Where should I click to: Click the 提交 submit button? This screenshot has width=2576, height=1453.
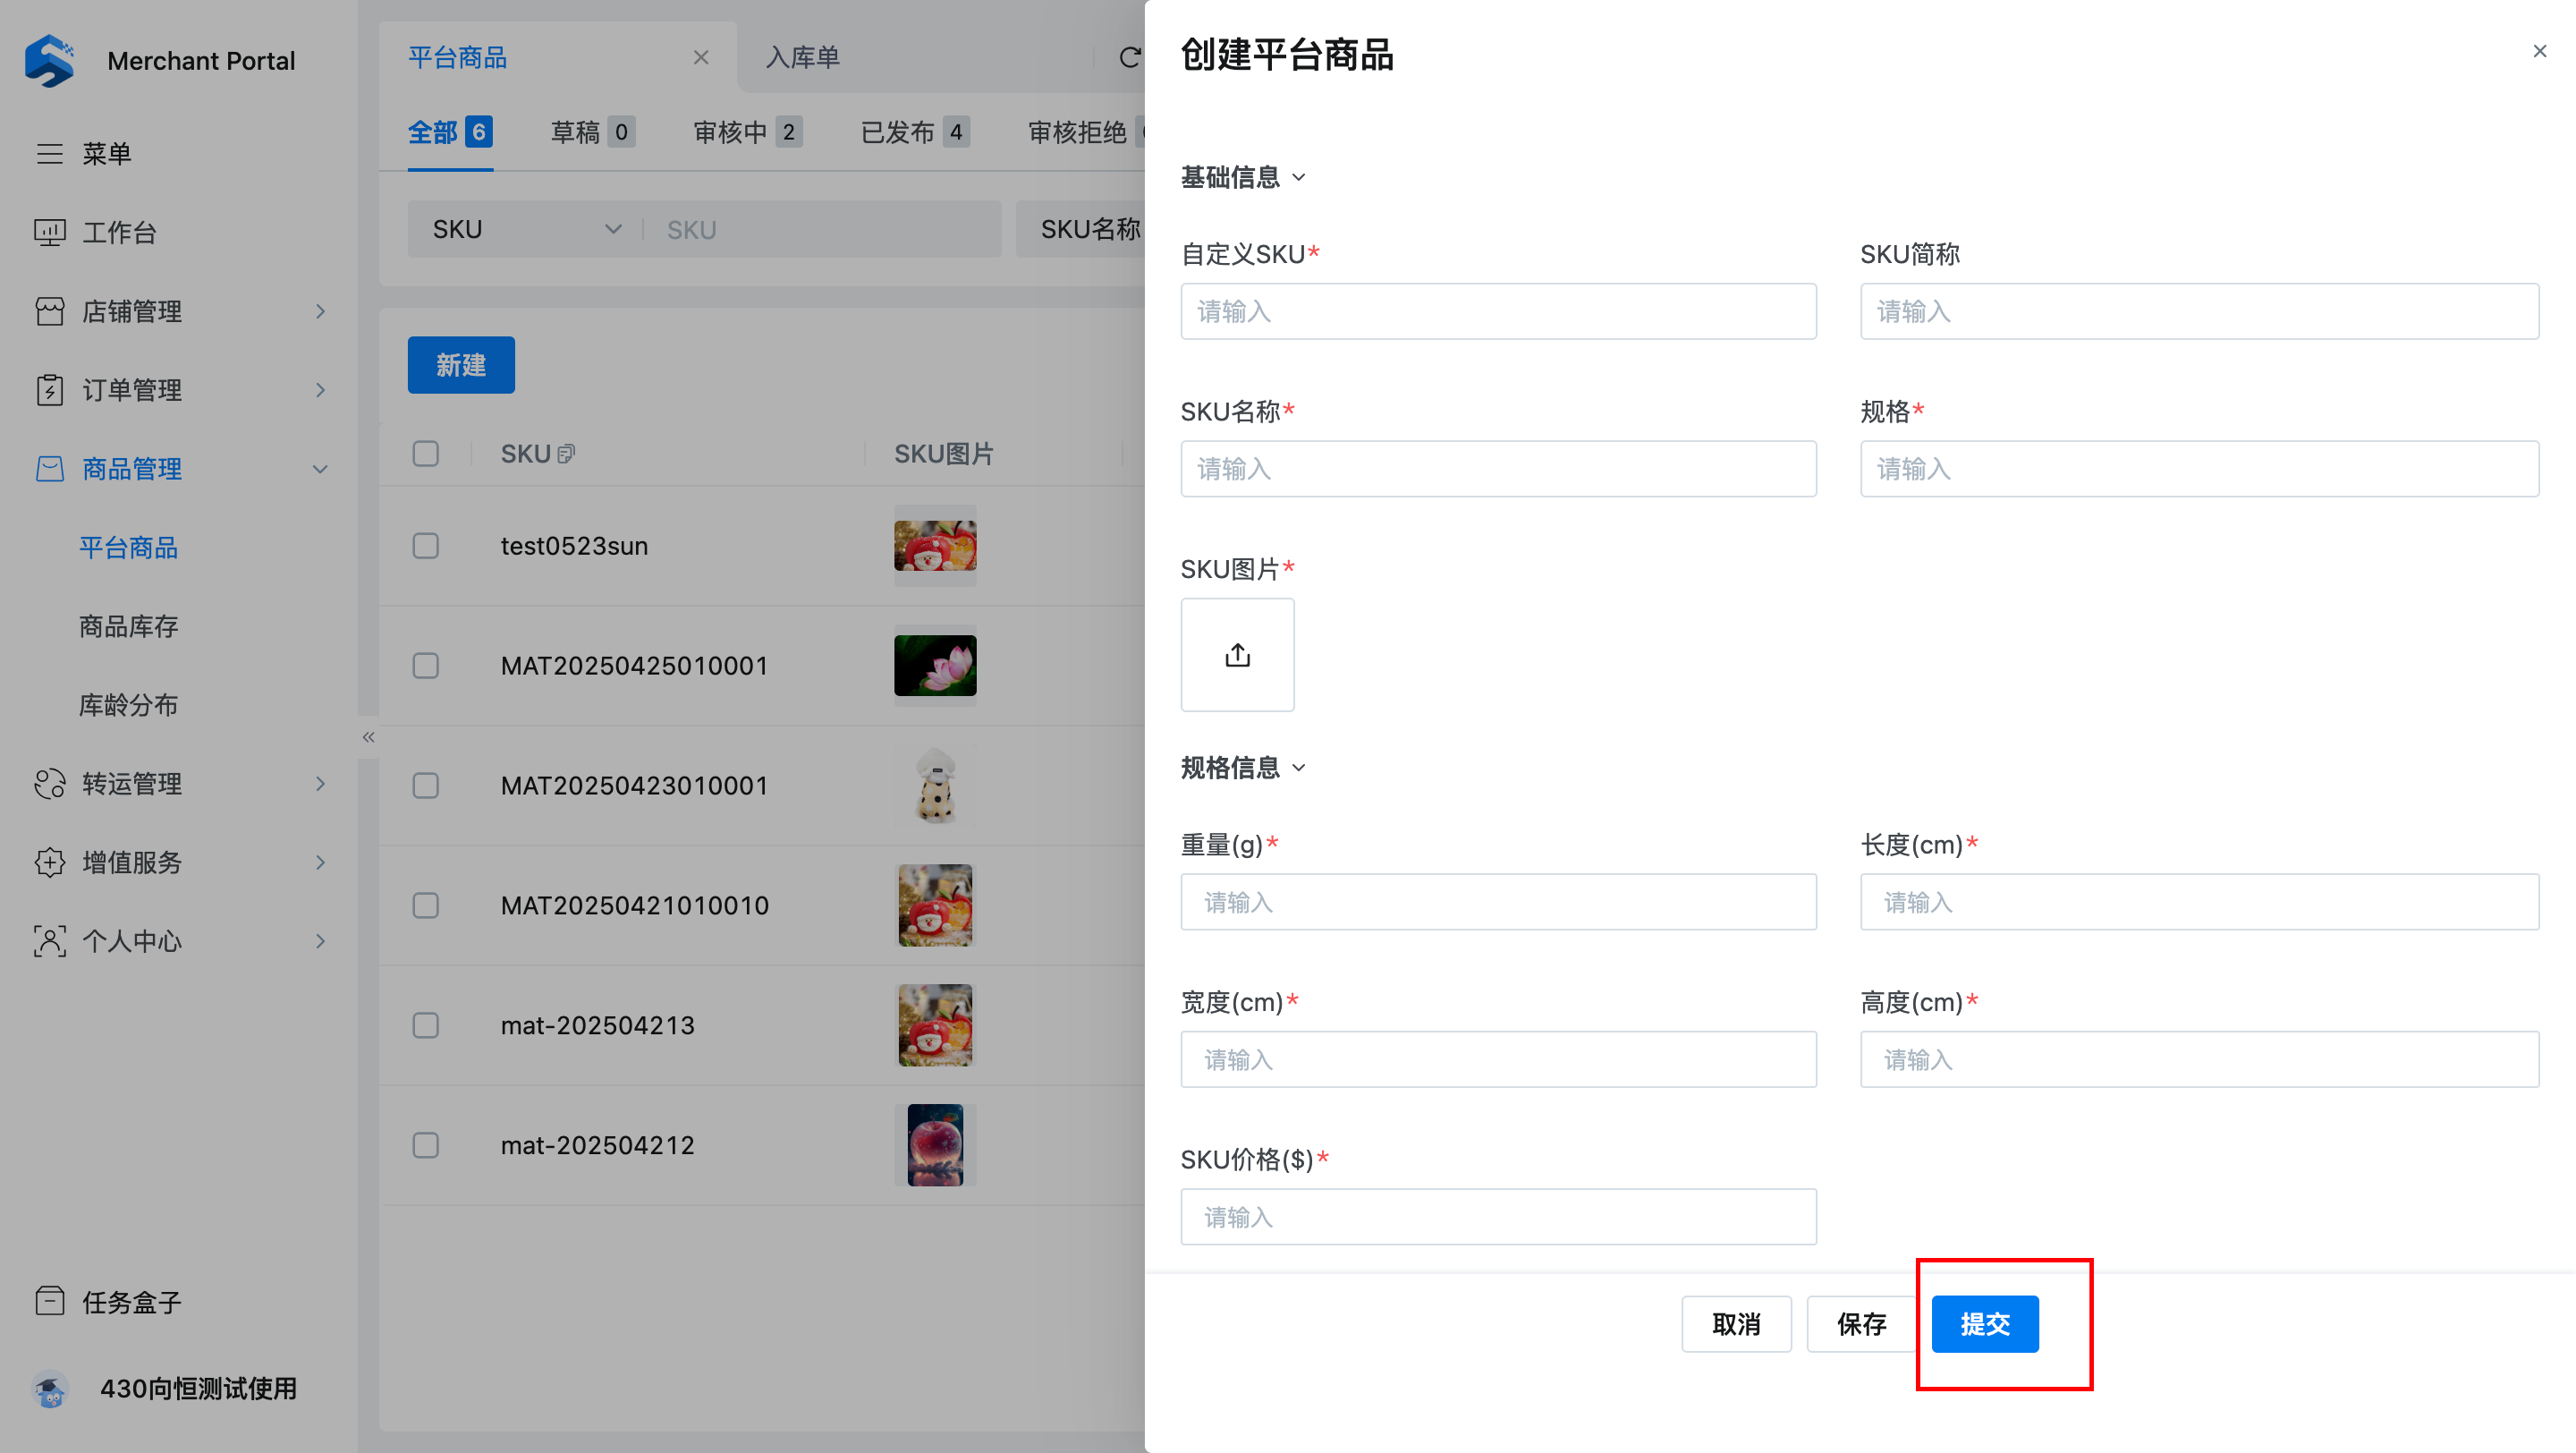click(x=1984, y=1324)
